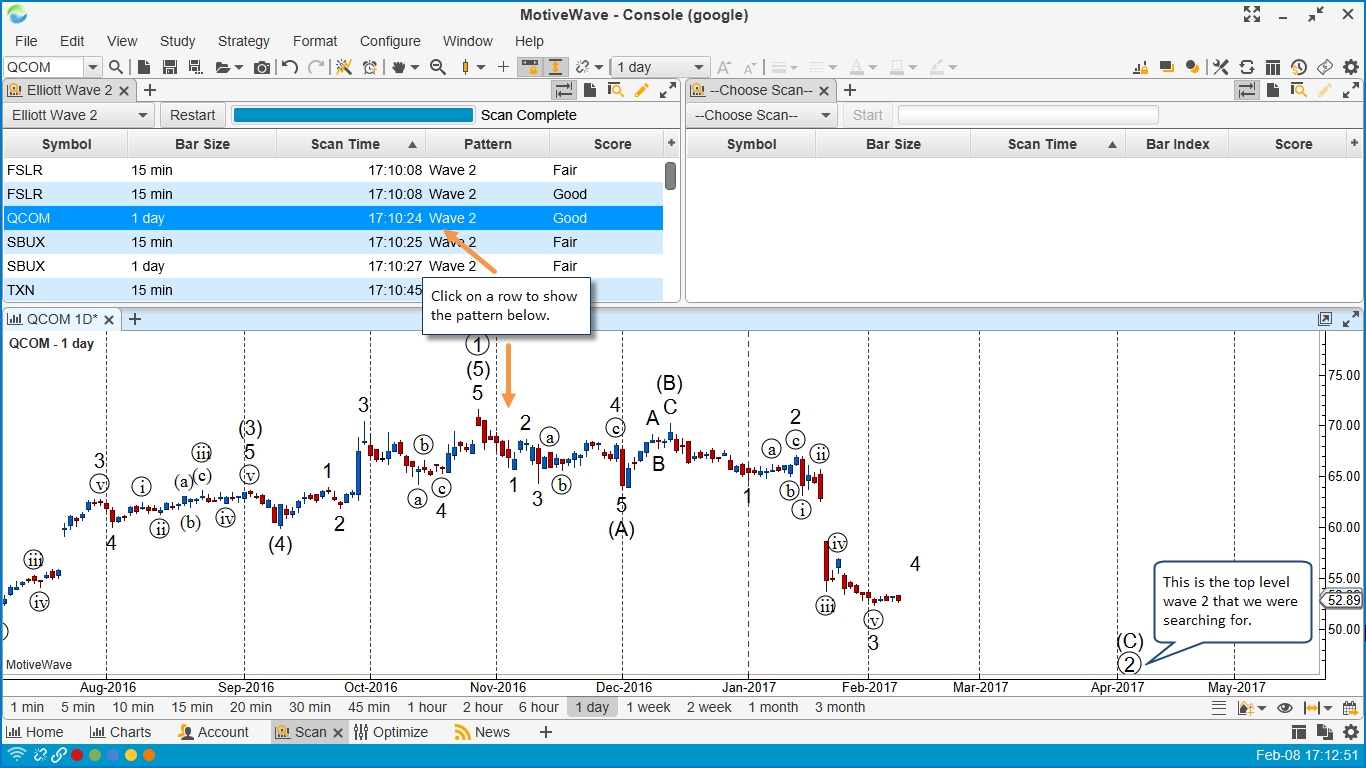Toggle the eye visibility icon below the chart
Viewport: 1366px width, 768px height.
(x=1285, y=708)
